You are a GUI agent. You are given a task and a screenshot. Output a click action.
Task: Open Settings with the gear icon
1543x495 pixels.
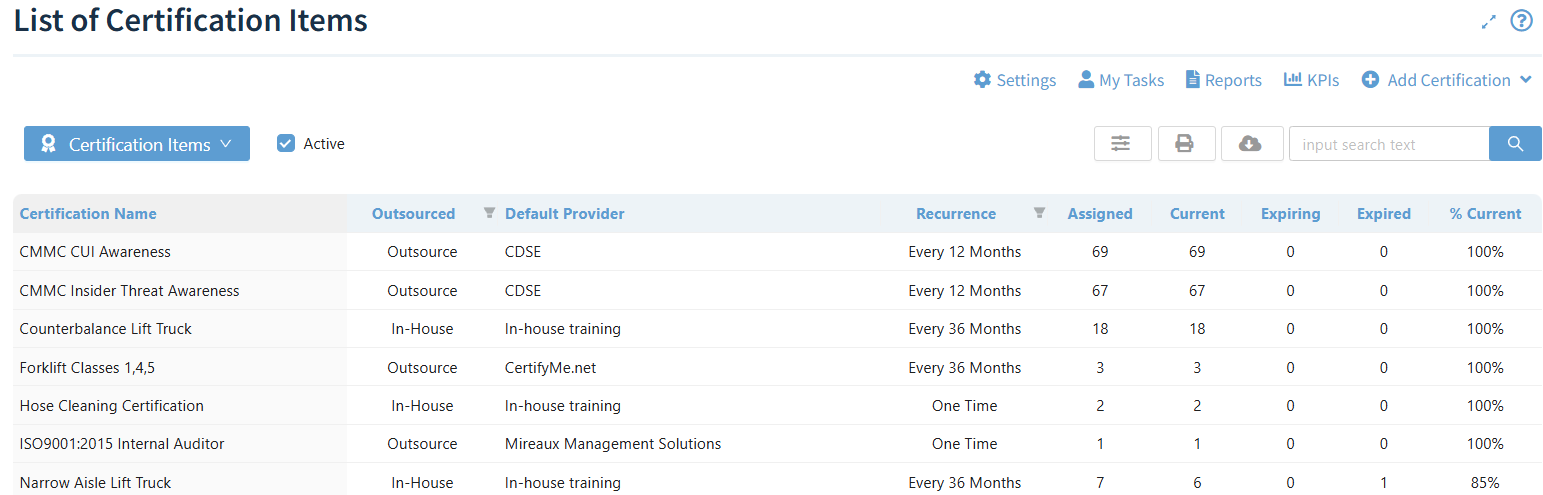(x=1014, y=80)
